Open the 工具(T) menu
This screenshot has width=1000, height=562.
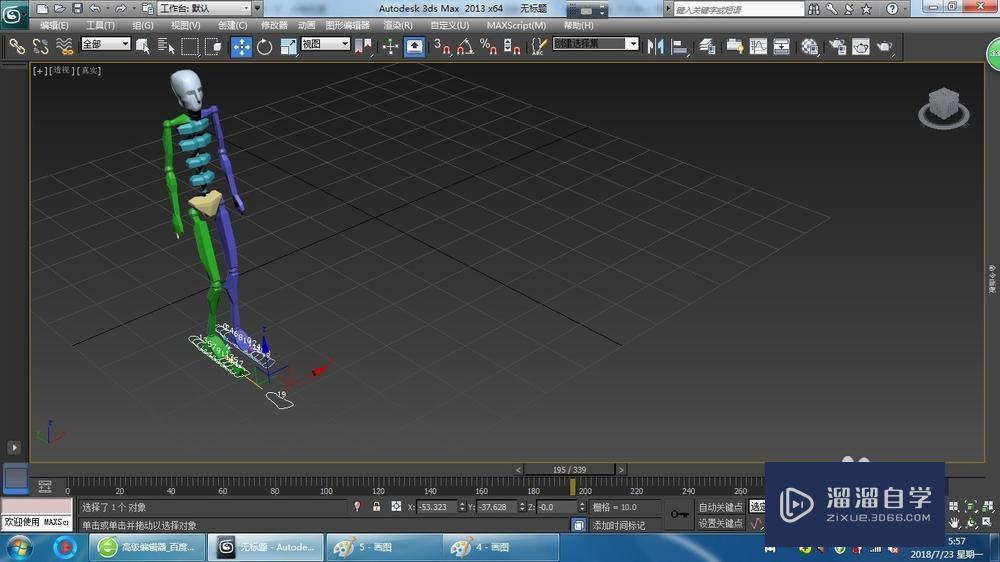pyautogui.click(x=100, y=26)
